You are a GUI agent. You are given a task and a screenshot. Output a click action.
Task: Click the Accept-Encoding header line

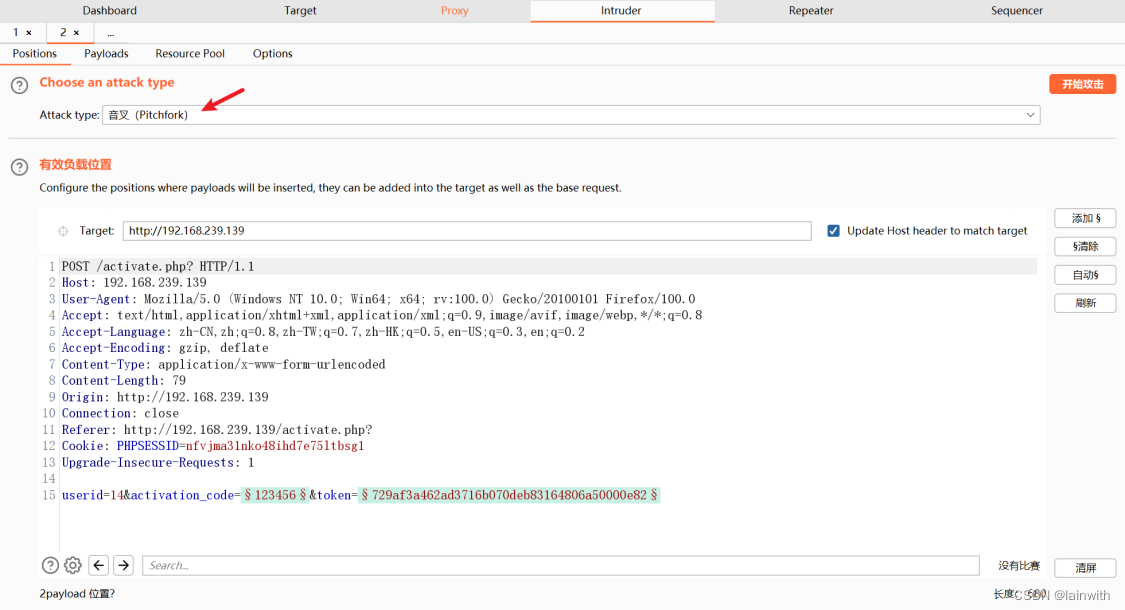[x=165, y=348]
